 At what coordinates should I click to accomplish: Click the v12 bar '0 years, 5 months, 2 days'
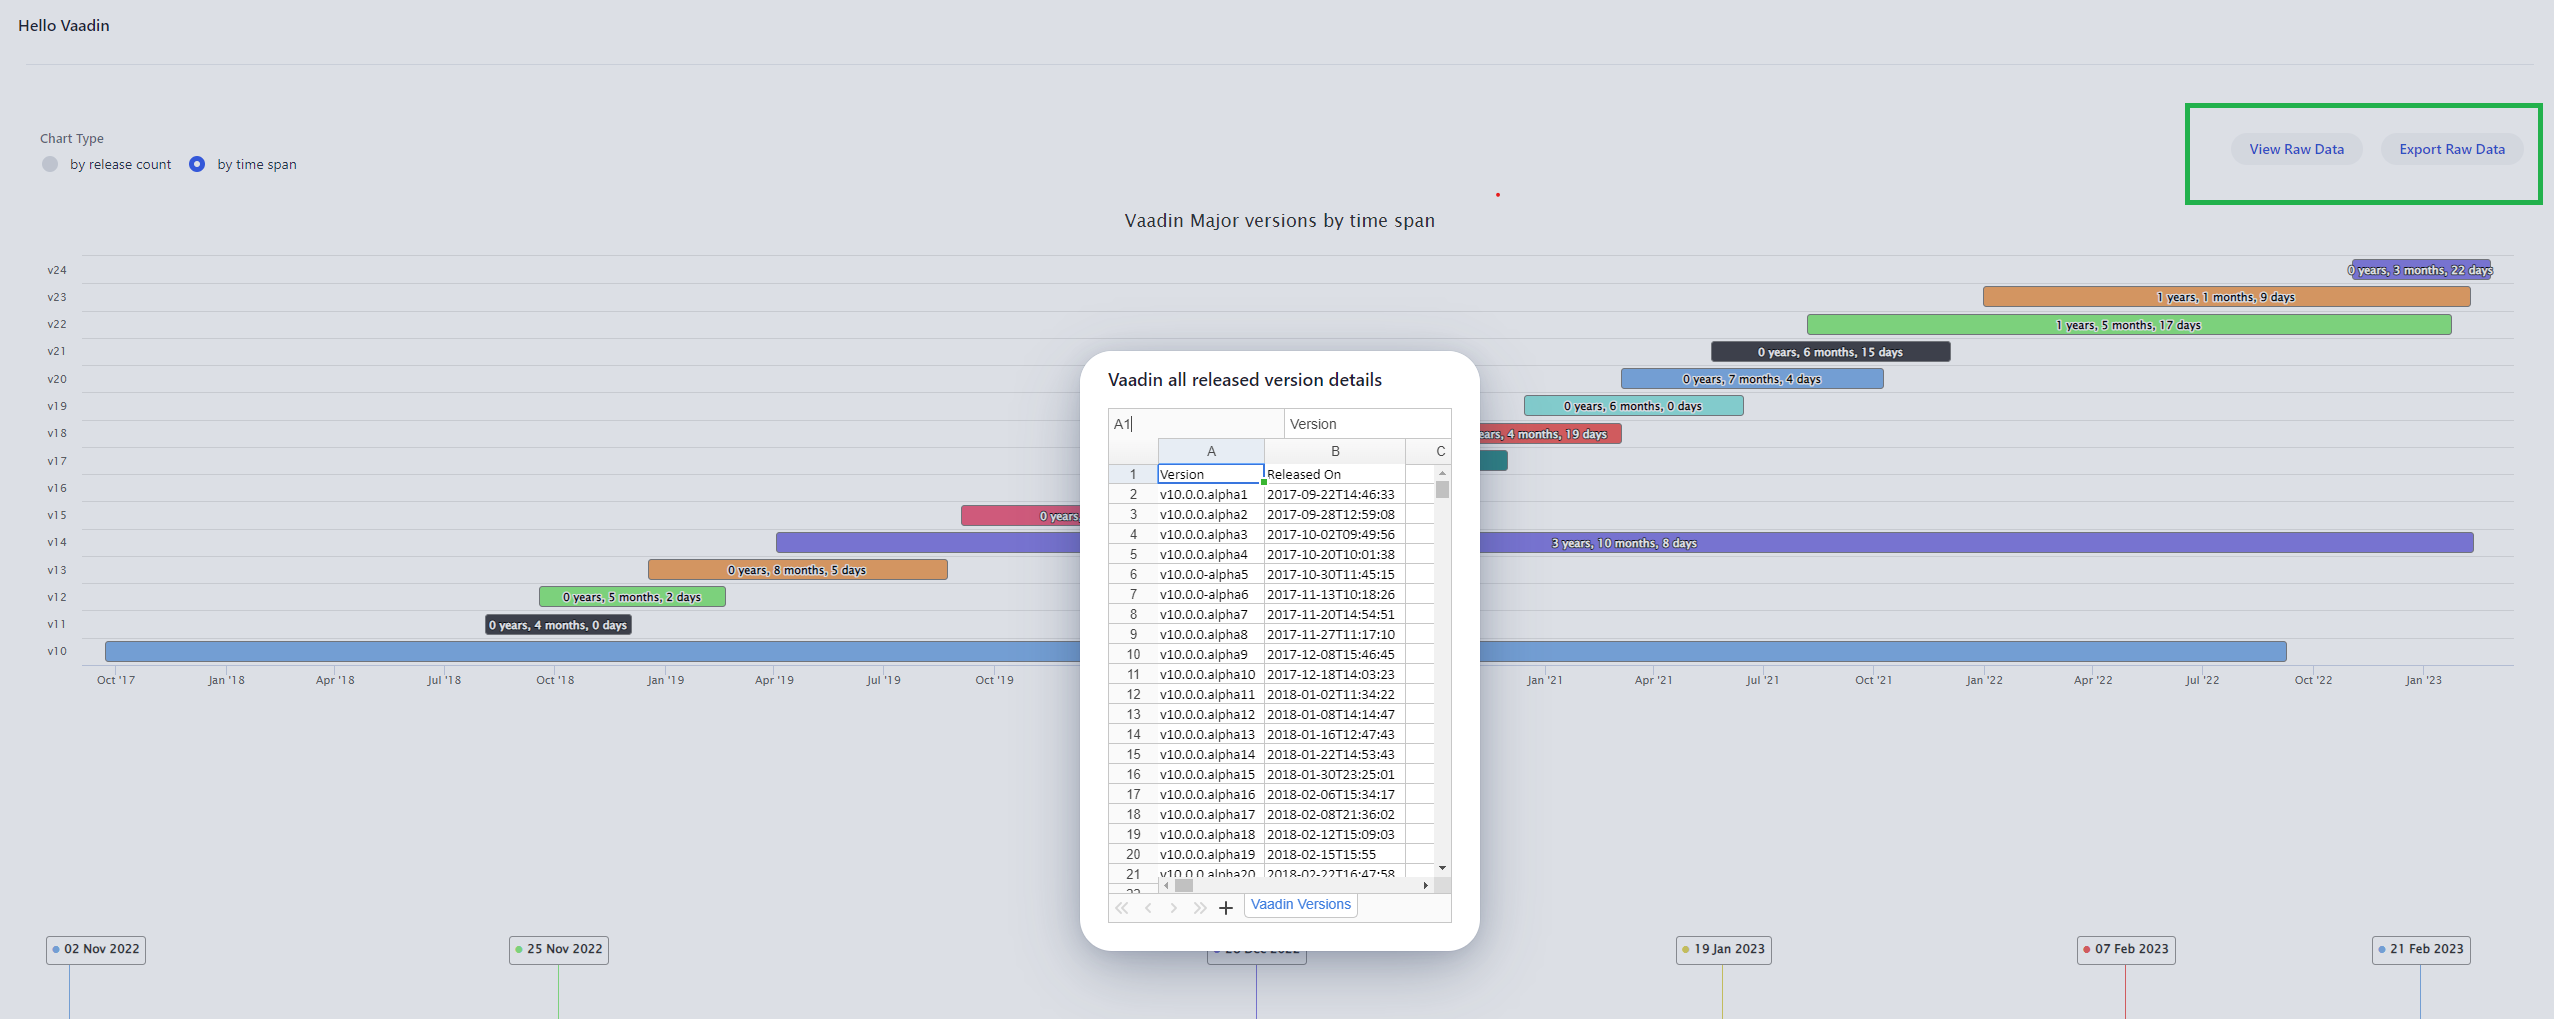click(x=632, y=597)
